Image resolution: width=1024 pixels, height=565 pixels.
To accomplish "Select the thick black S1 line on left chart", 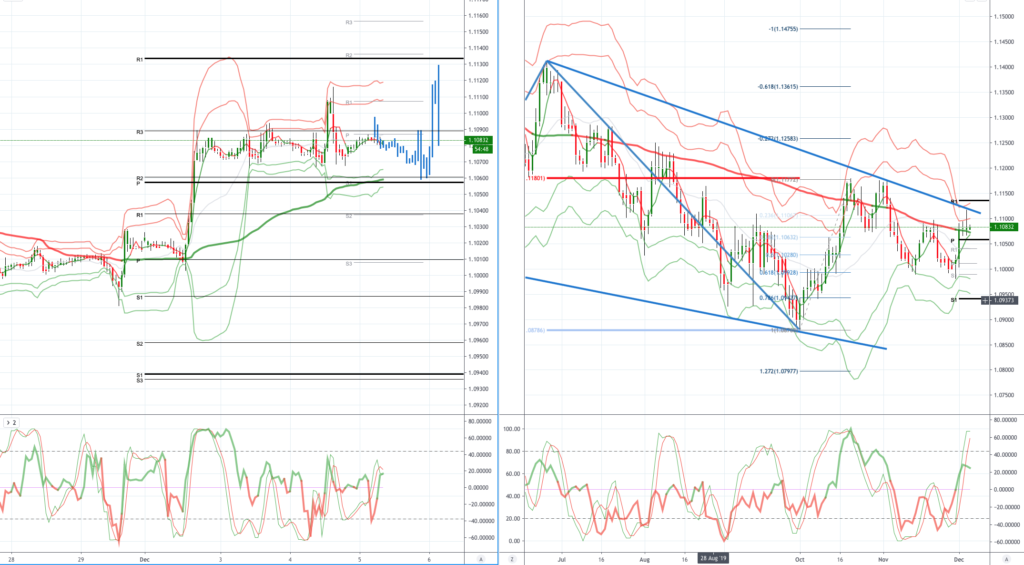I will [304, 374].
